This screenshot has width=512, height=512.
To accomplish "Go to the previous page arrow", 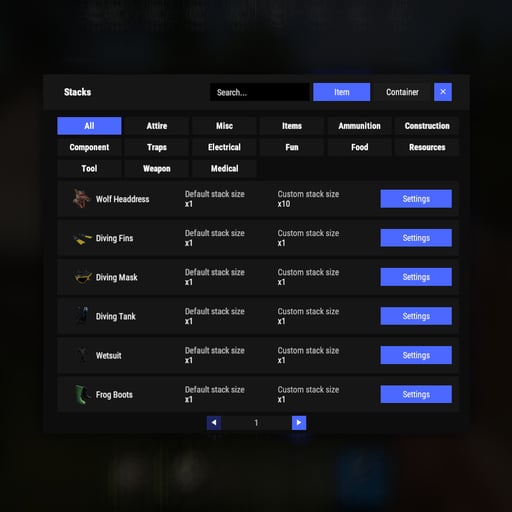I will pos(214,423).
